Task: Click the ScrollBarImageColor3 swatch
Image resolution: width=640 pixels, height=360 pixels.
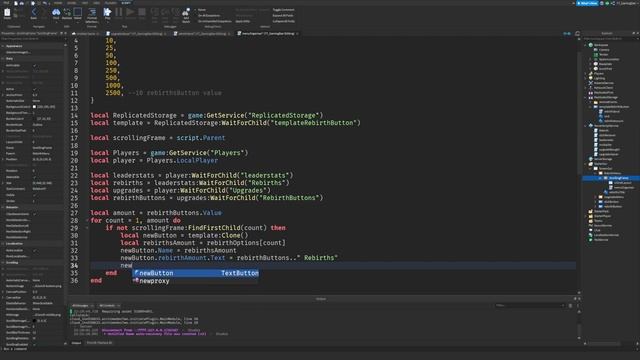Action: [x=34, y=321]
